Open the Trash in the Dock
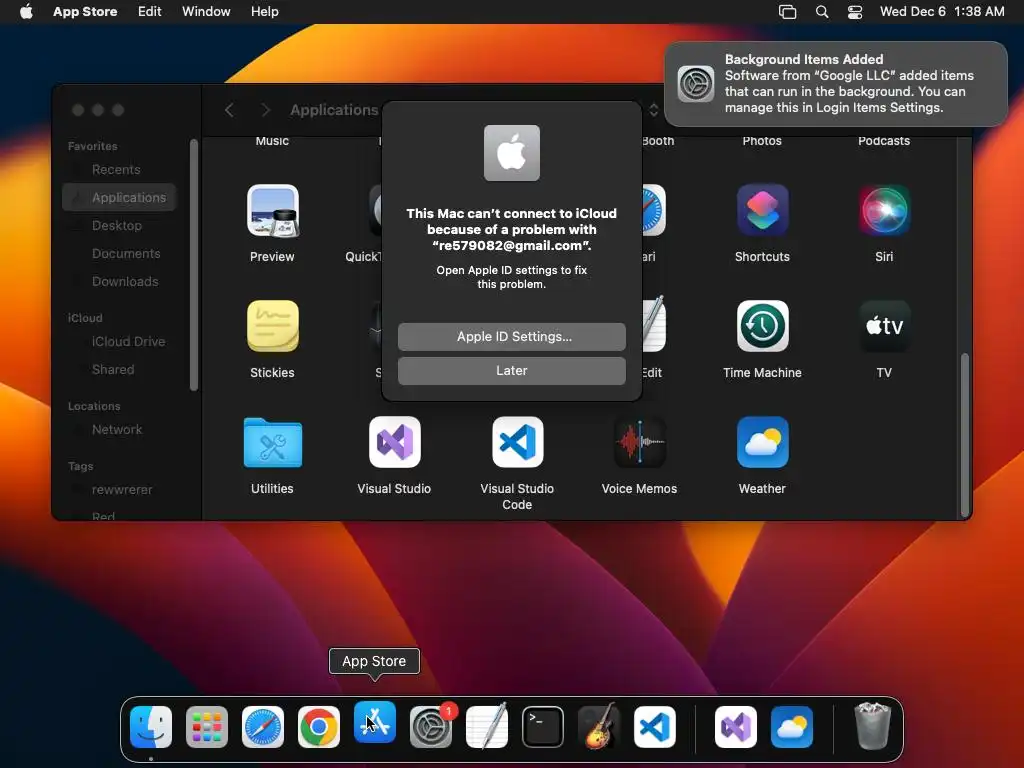 coord(872,726)
